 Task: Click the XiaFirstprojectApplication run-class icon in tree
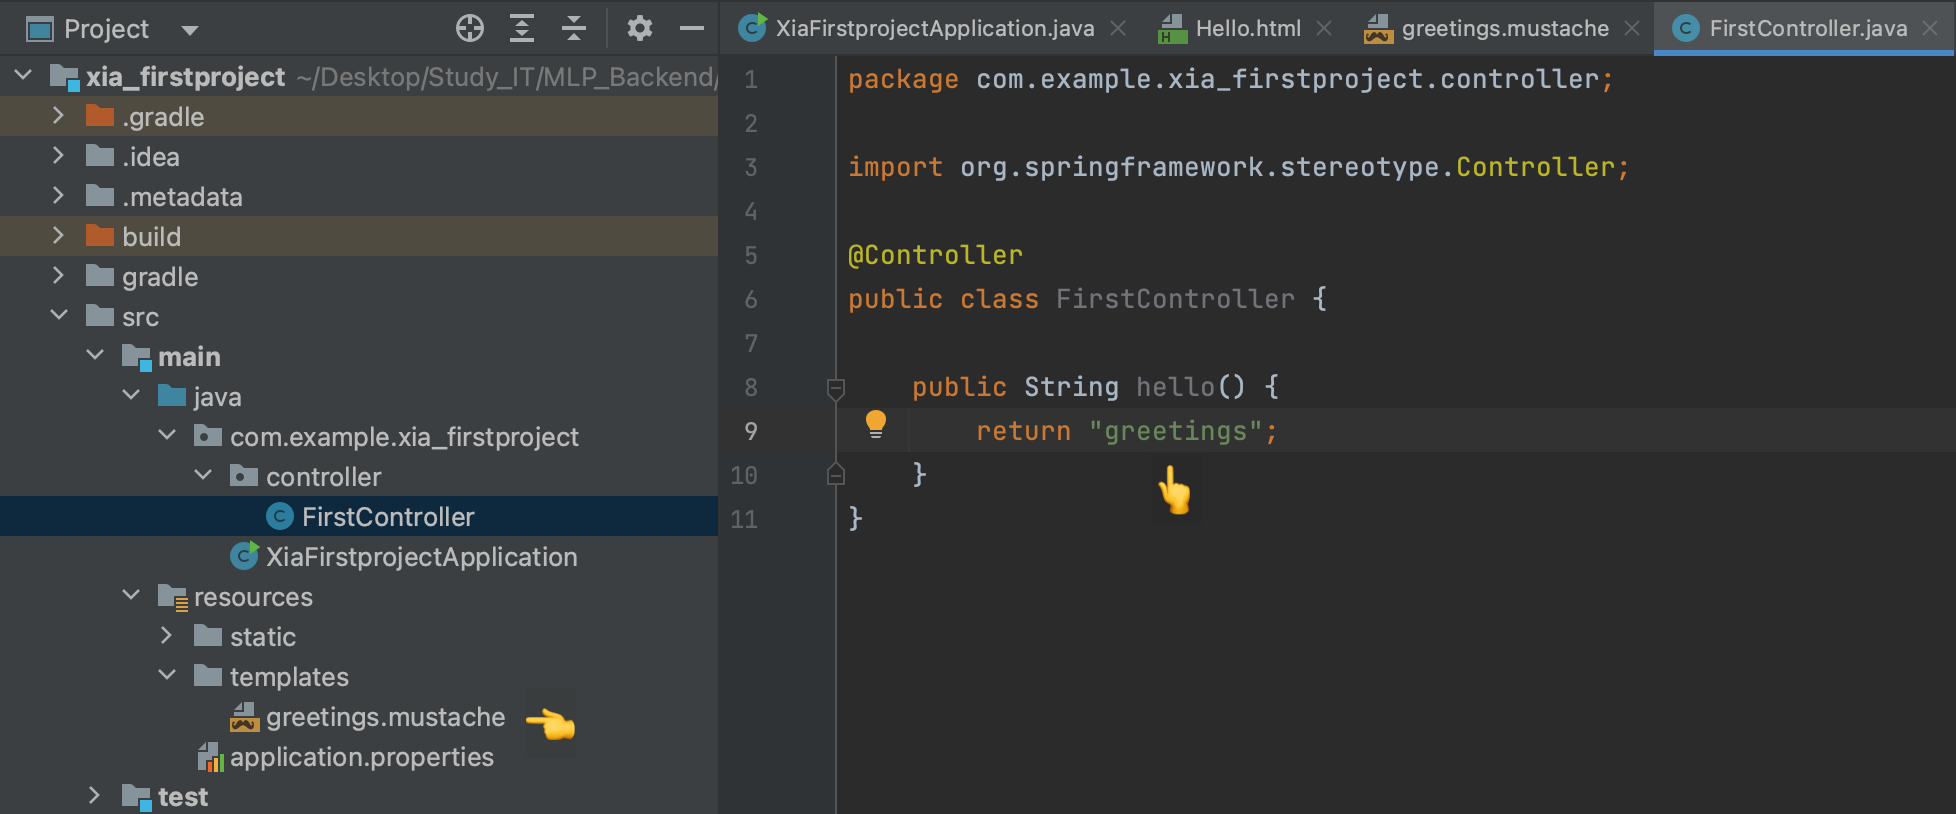tap(244, 555)
